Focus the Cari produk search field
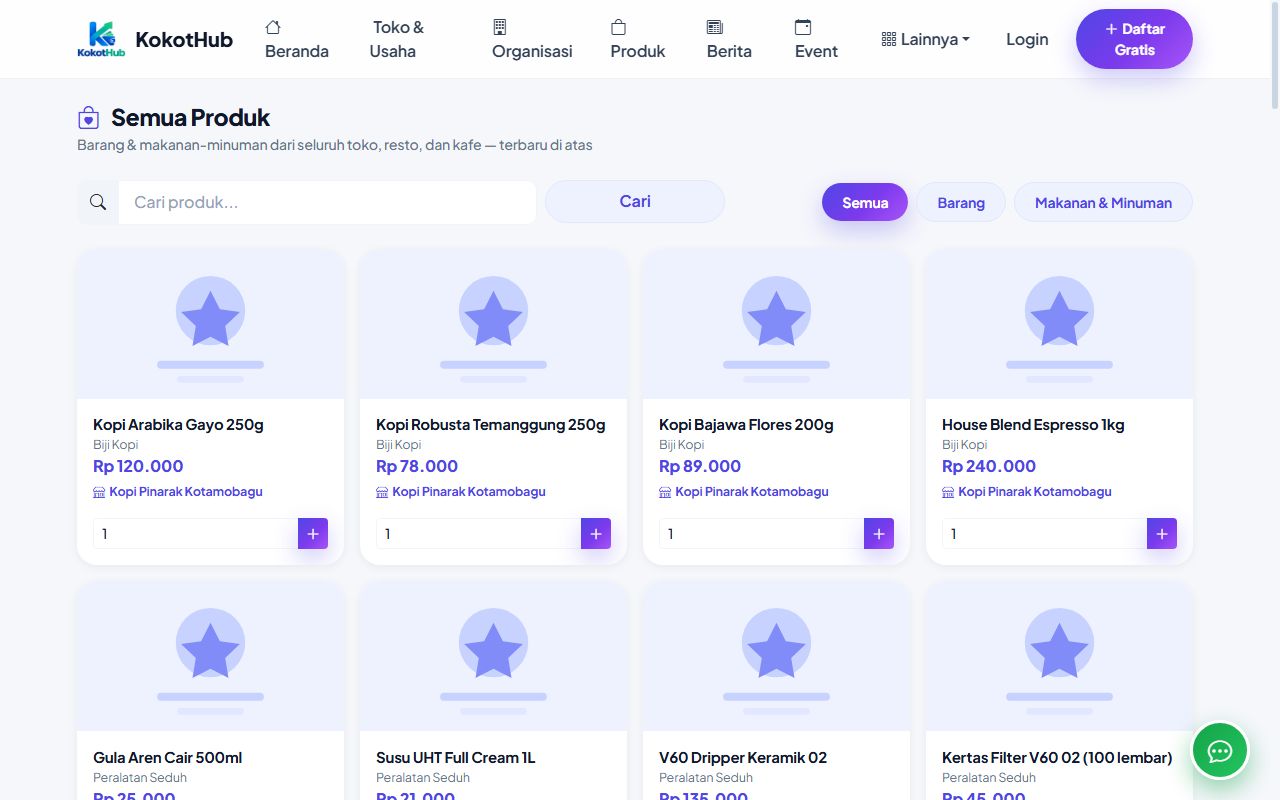 (327, 202)
